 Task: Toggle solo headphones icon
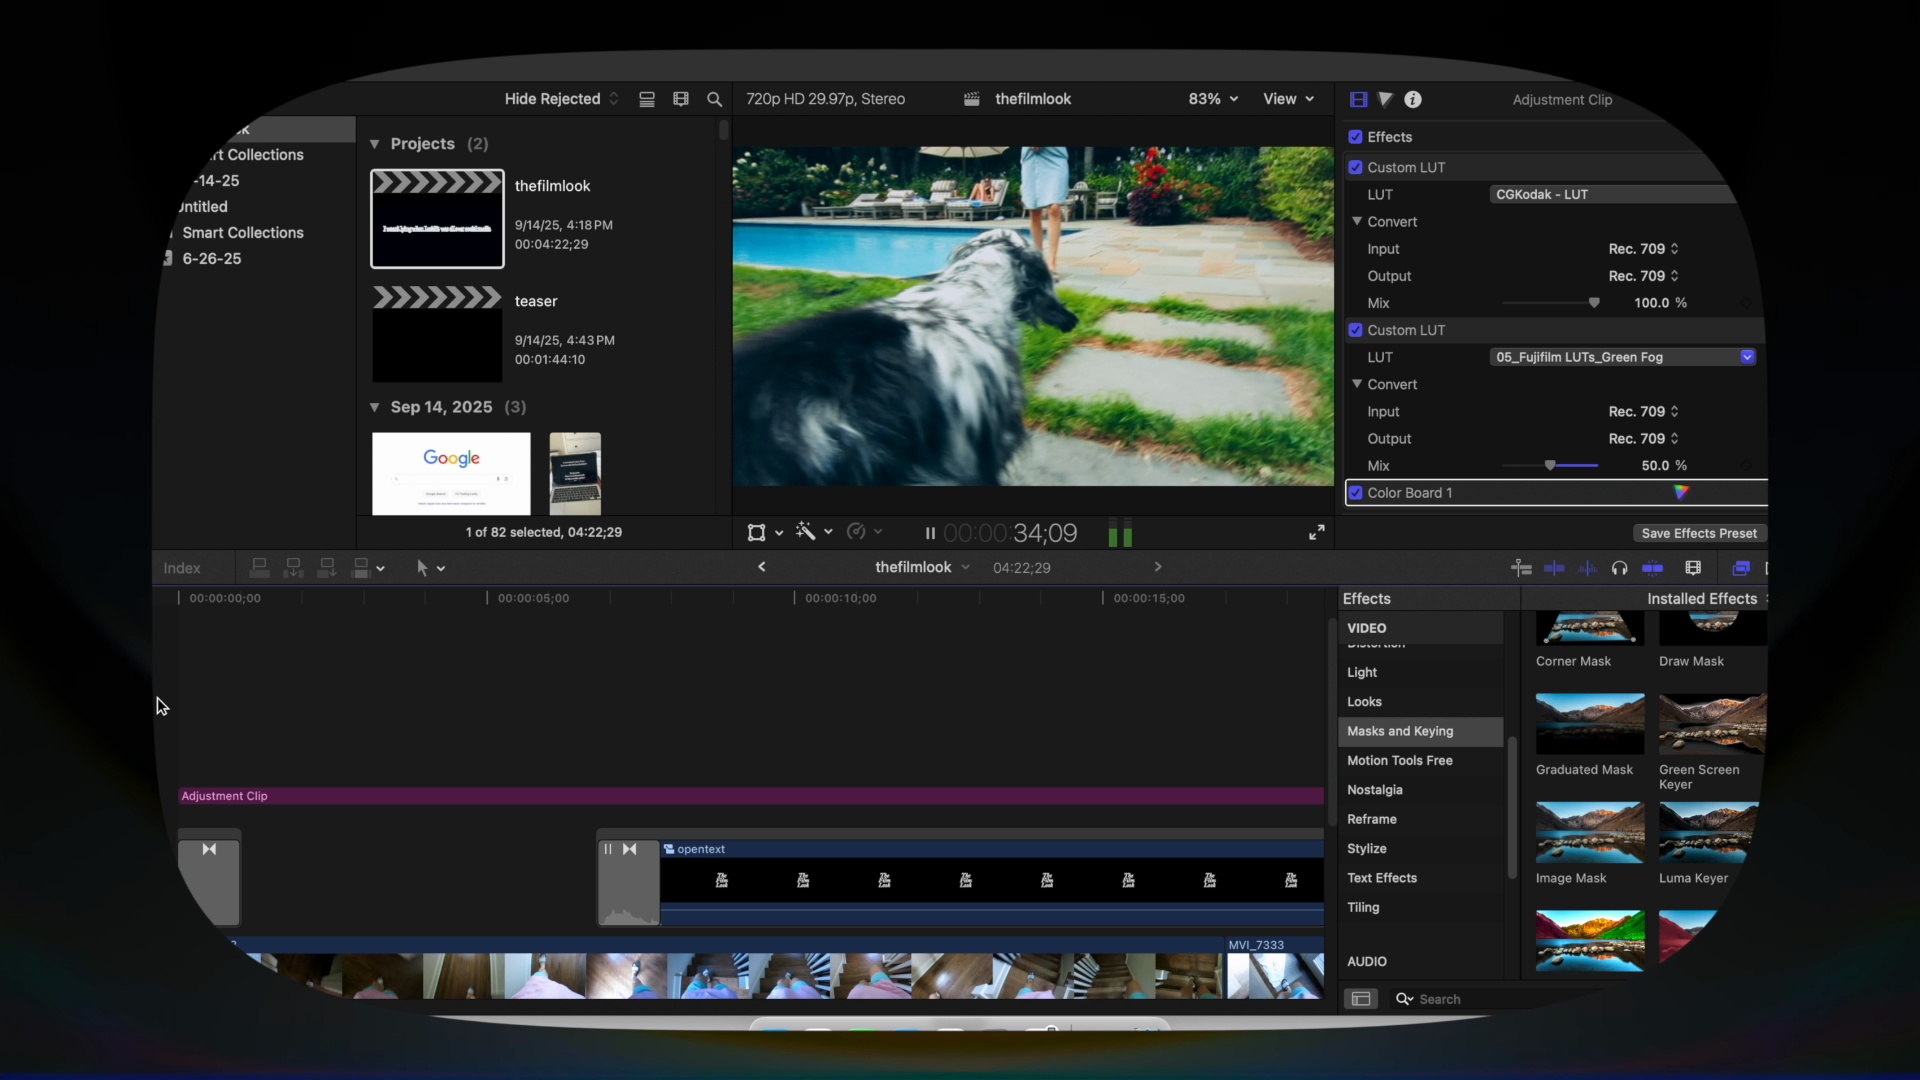coord(1620,568)
